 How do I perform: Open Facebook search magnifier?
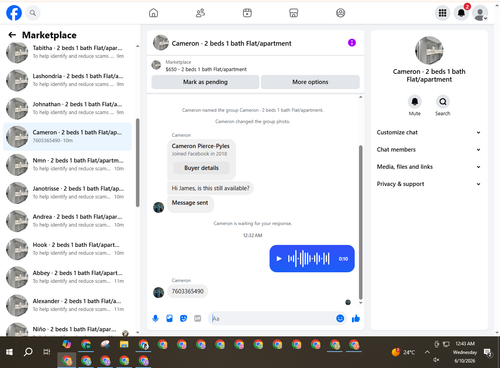pyautogui.click(x=33, y=13)
